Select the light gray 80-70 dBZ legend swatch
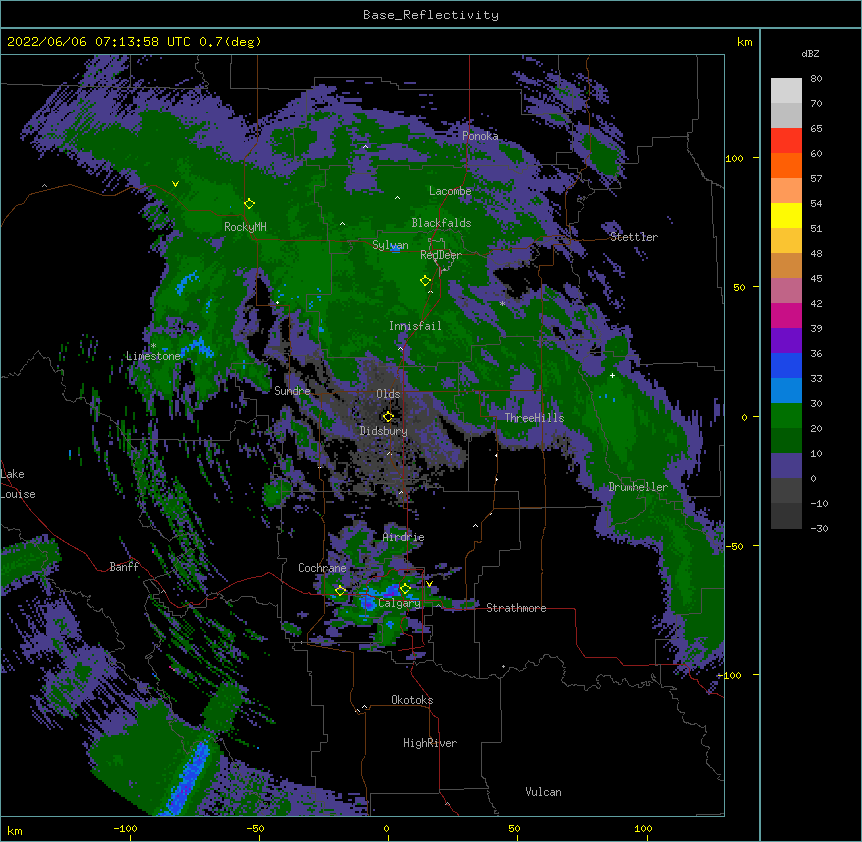Viewport: 862px width, 842px height. (x=786, y=91)
